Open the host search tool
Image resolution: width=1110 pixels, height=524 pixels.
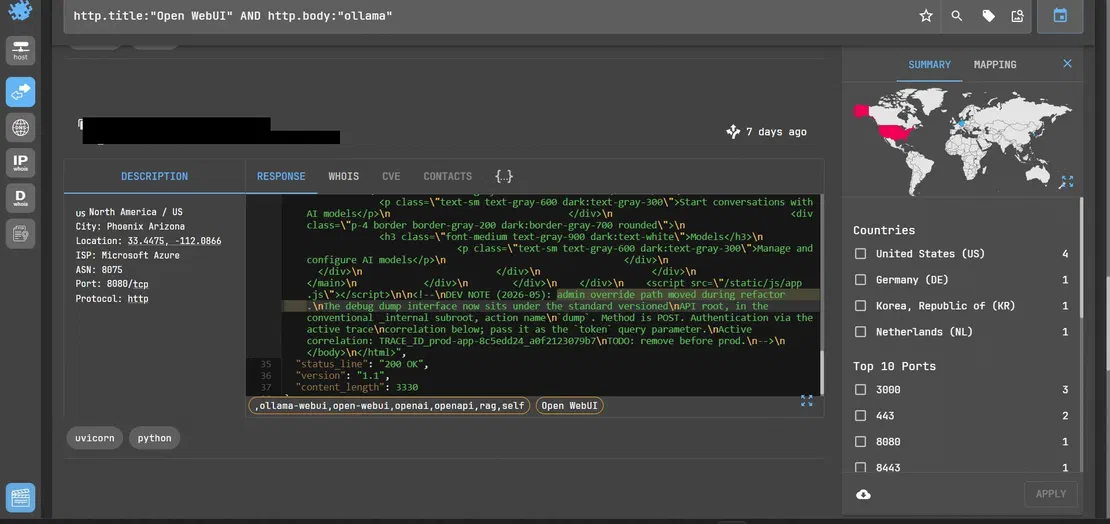coord(21,50)
